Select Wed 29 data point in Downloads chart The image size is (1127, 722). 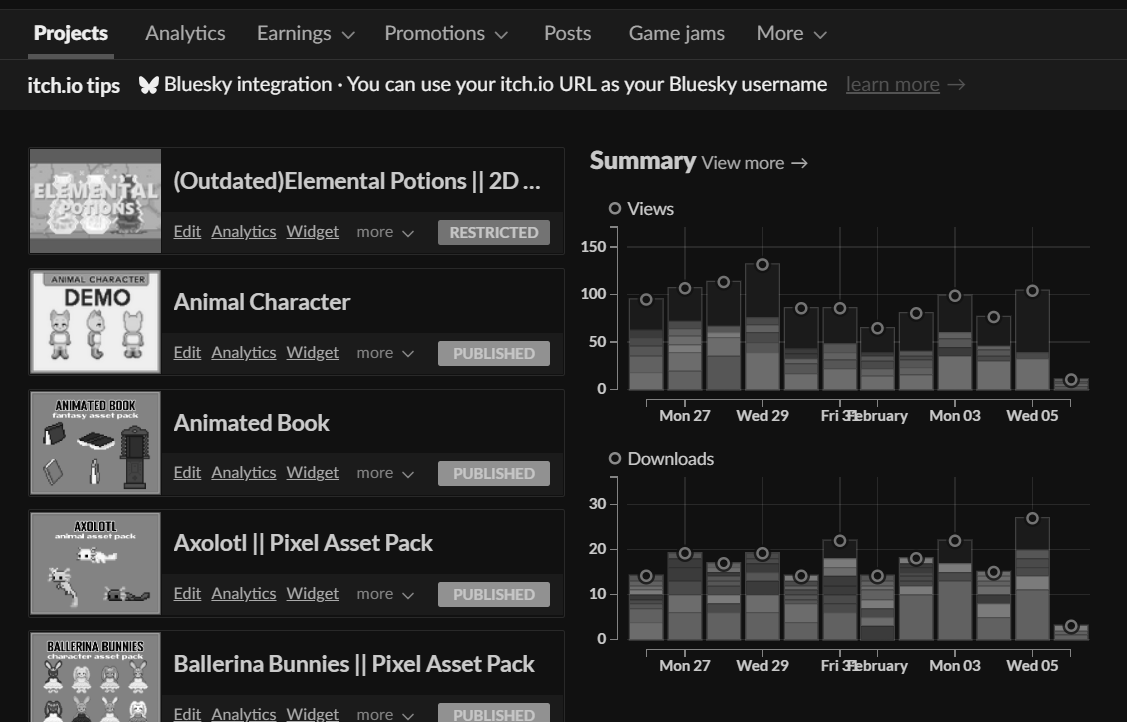(763, 554)
